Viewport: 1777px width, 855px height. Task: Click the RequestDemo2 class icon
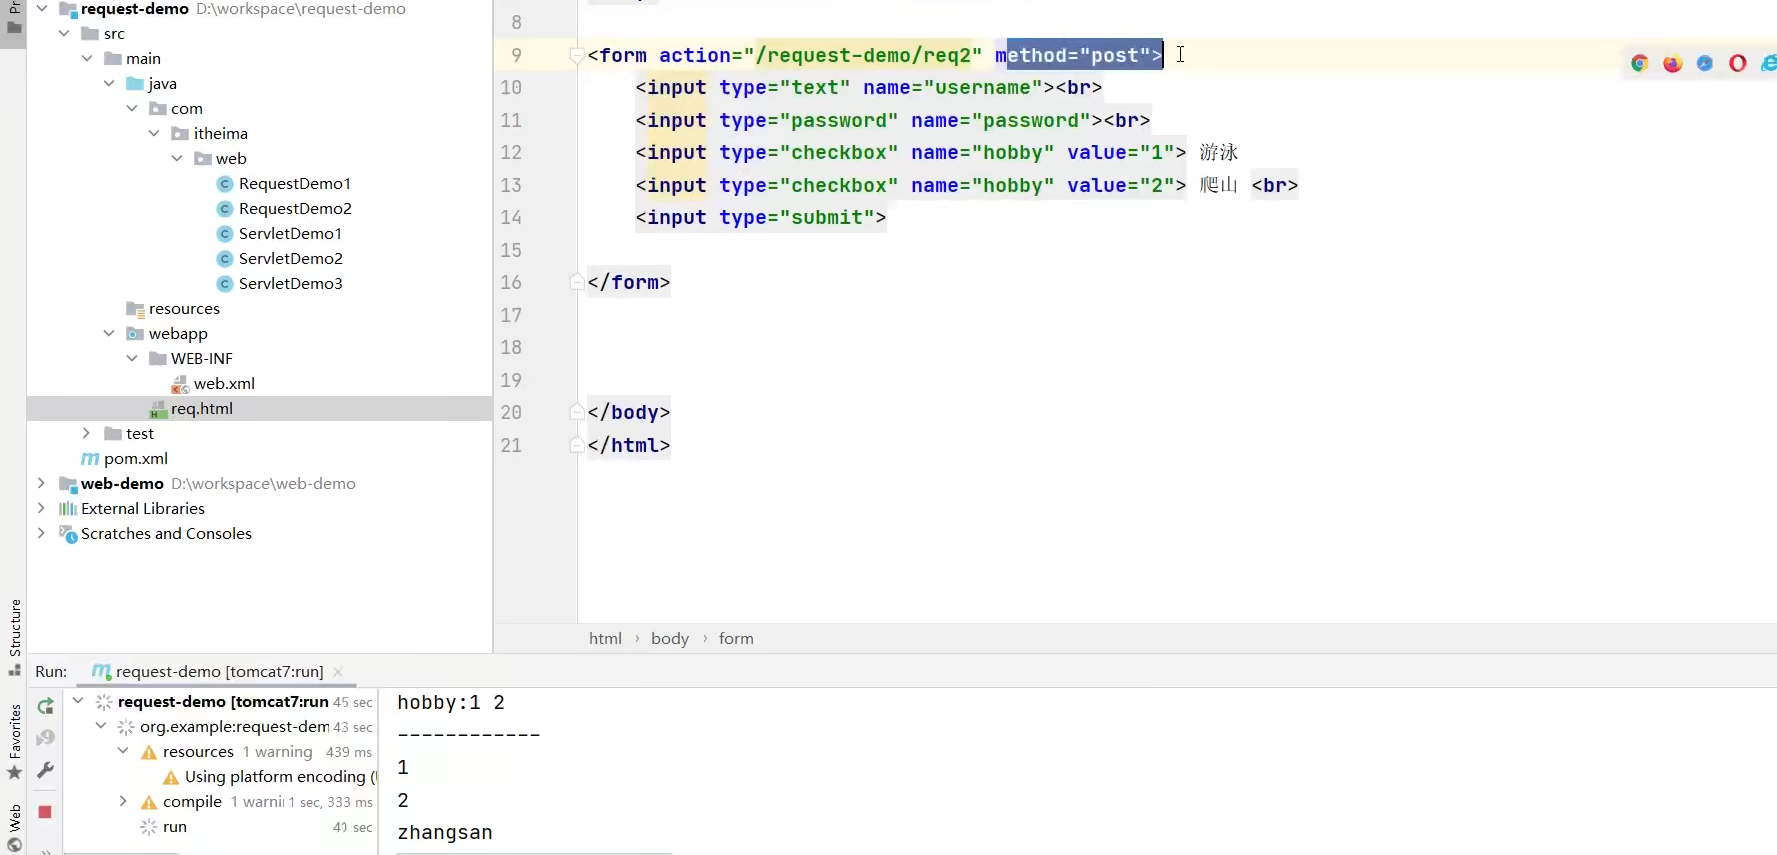point(225,208)
